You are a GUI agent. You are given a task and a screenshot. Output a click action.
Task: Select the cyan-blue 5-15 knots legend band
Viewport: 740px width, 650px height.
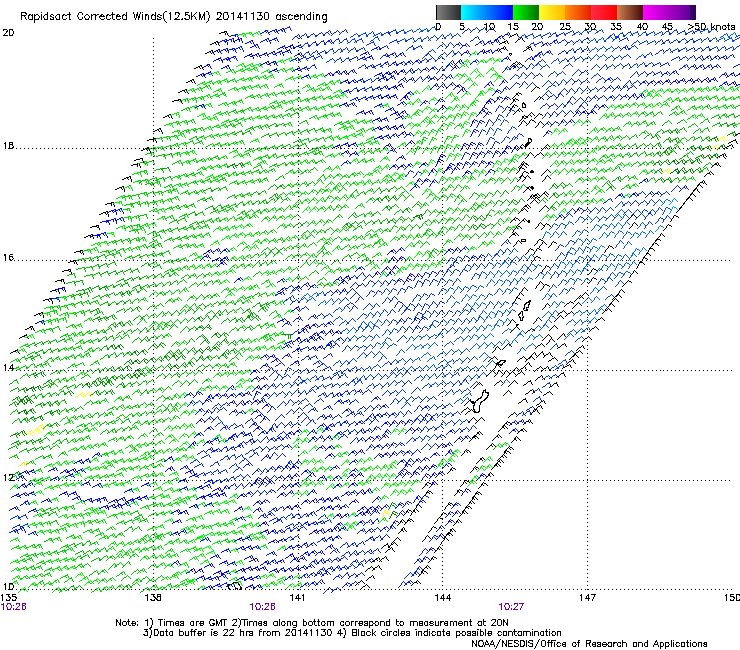coord(487,12)
